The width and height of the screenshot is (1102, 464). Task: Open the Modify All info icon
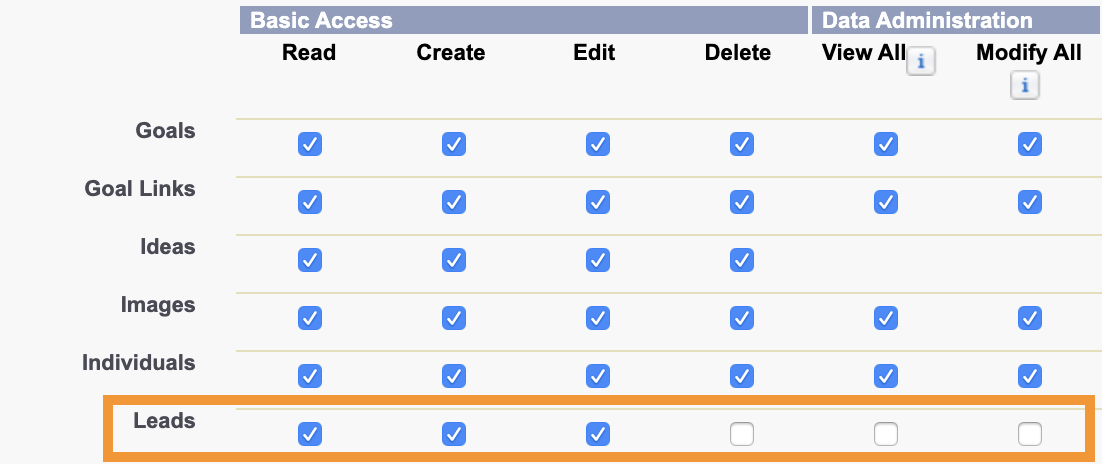click(1025, 86)
